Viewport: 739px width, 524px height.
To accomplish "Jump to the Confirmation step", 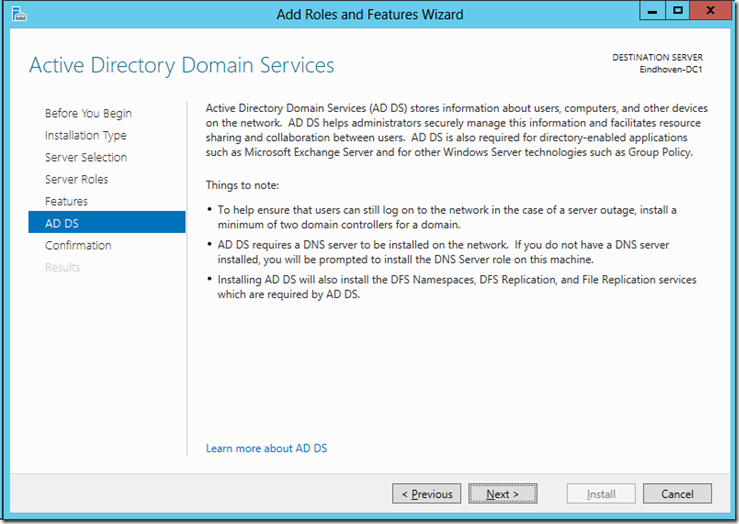I will (x=78, y=246).
